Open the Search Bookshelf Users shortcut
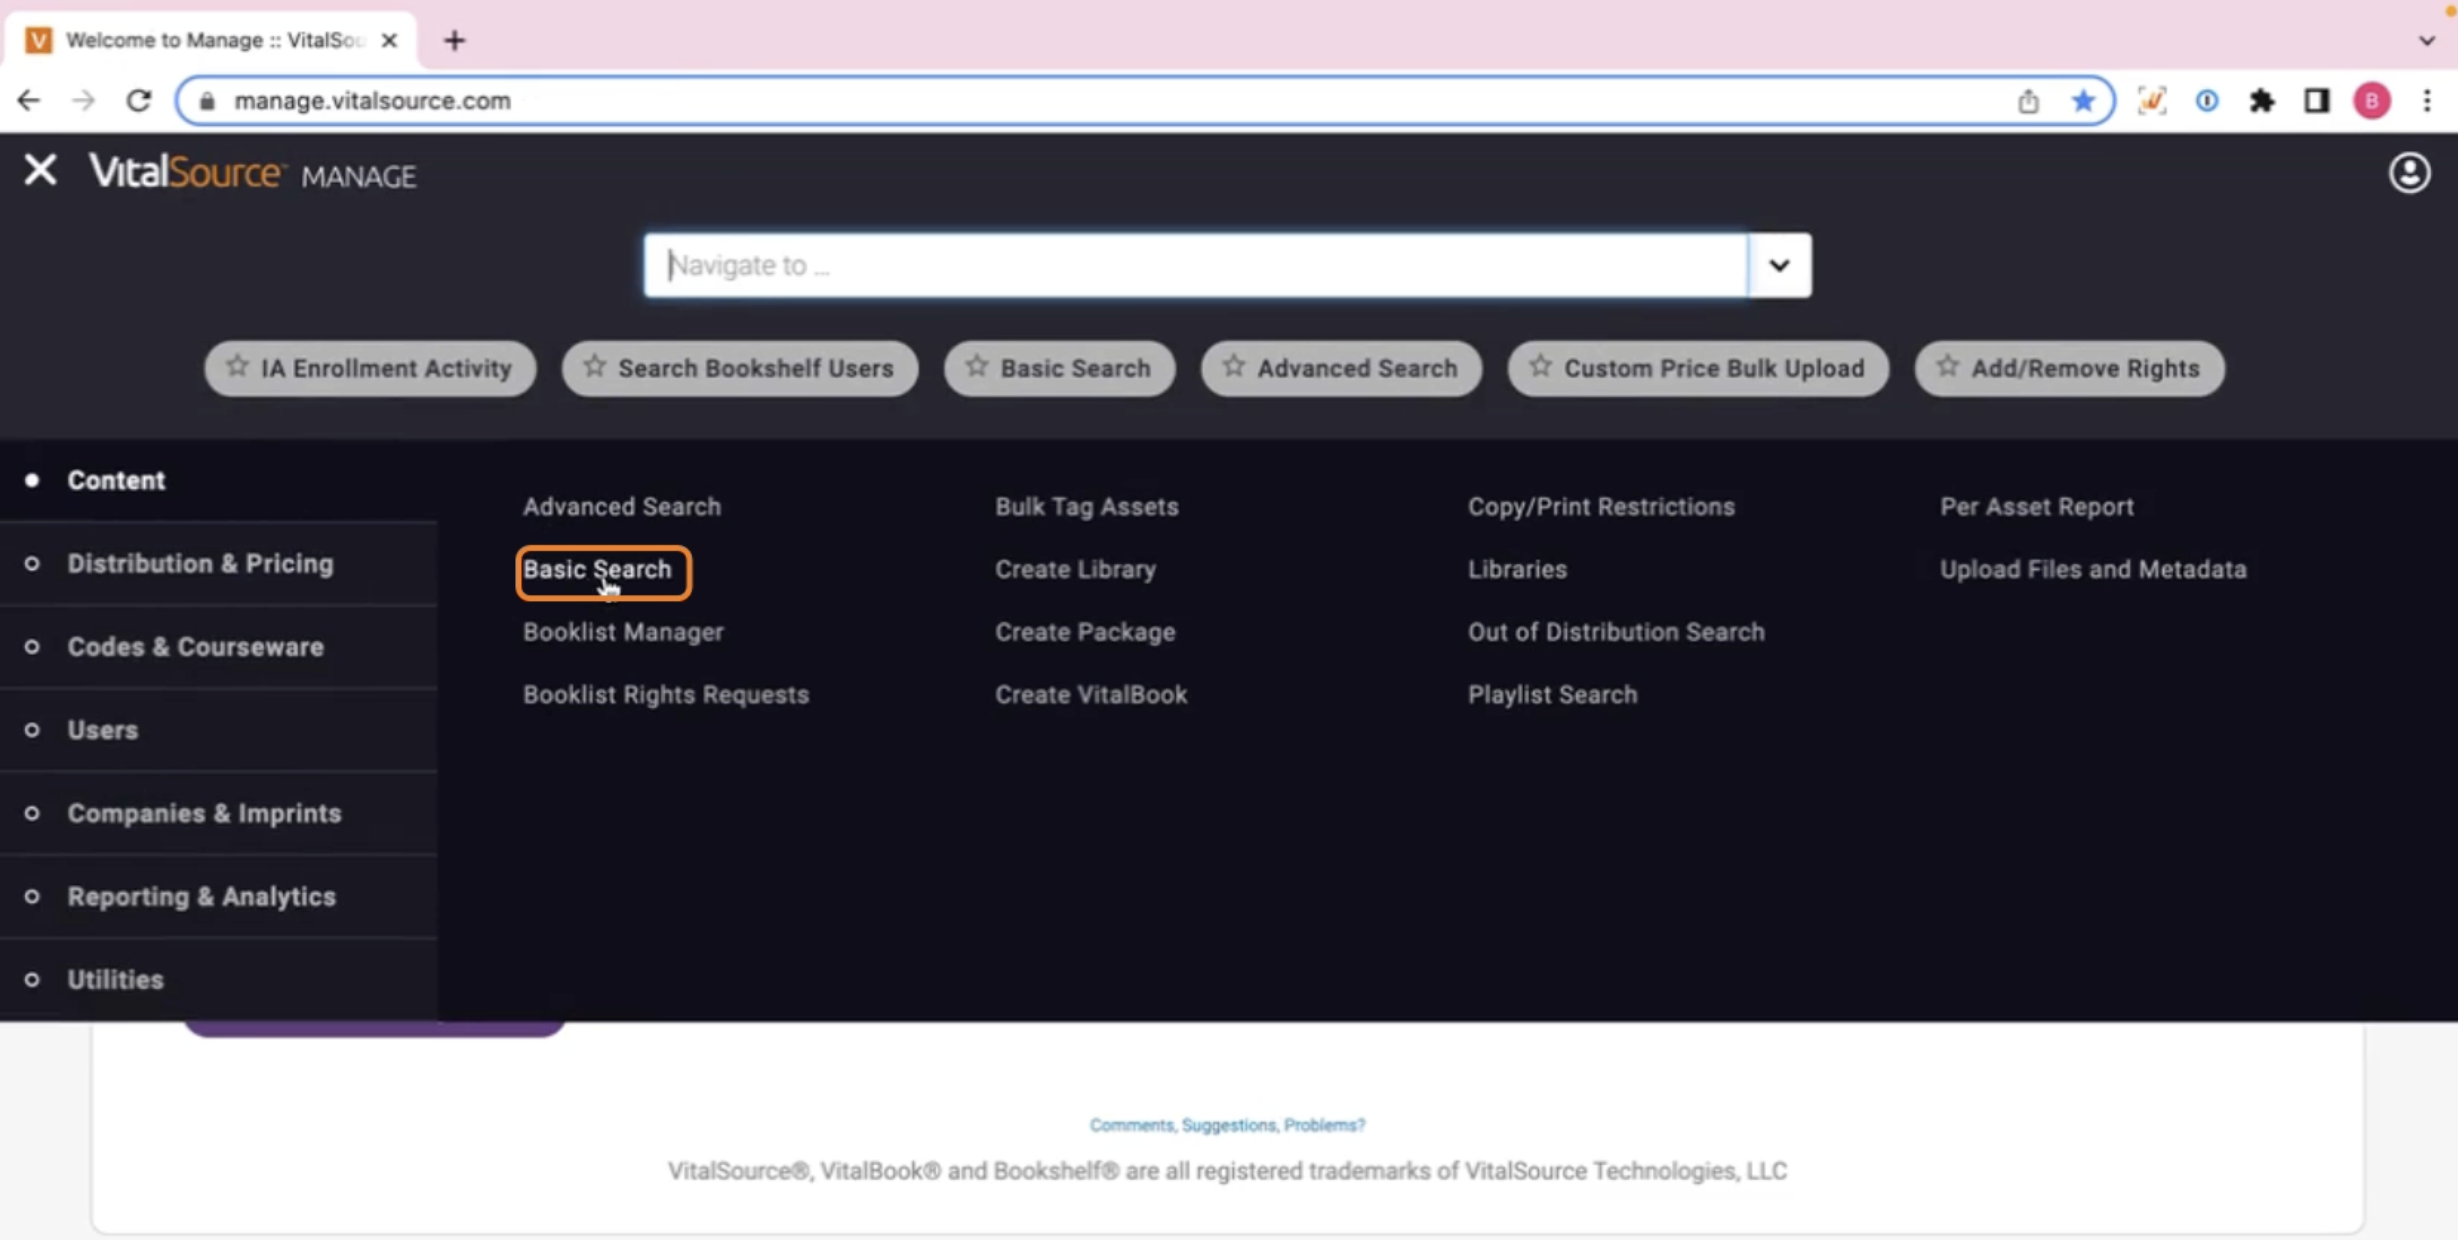 (x=739, y=368)
